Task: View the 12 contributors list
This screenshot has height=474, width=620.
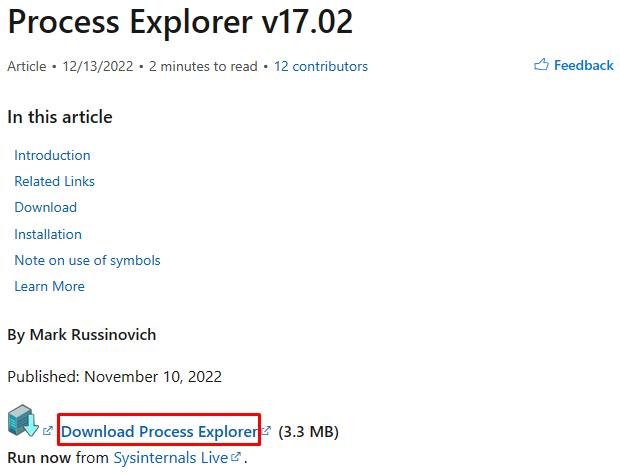Action: point(321,66)
